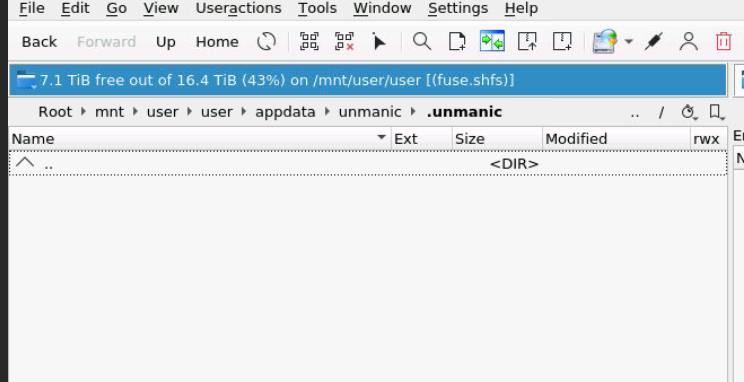The height and width of the screenshot is (382, 744).
Task: Click the black arrow pointer toolbar icon
Action: tap(379, 42)
